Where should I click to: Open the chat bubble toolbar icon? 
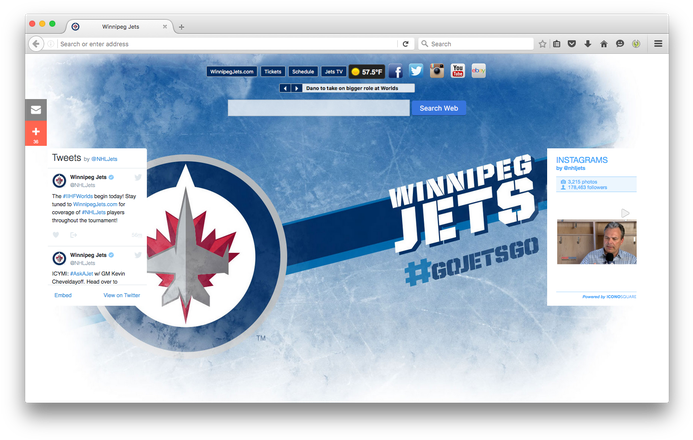coord(620,44)
